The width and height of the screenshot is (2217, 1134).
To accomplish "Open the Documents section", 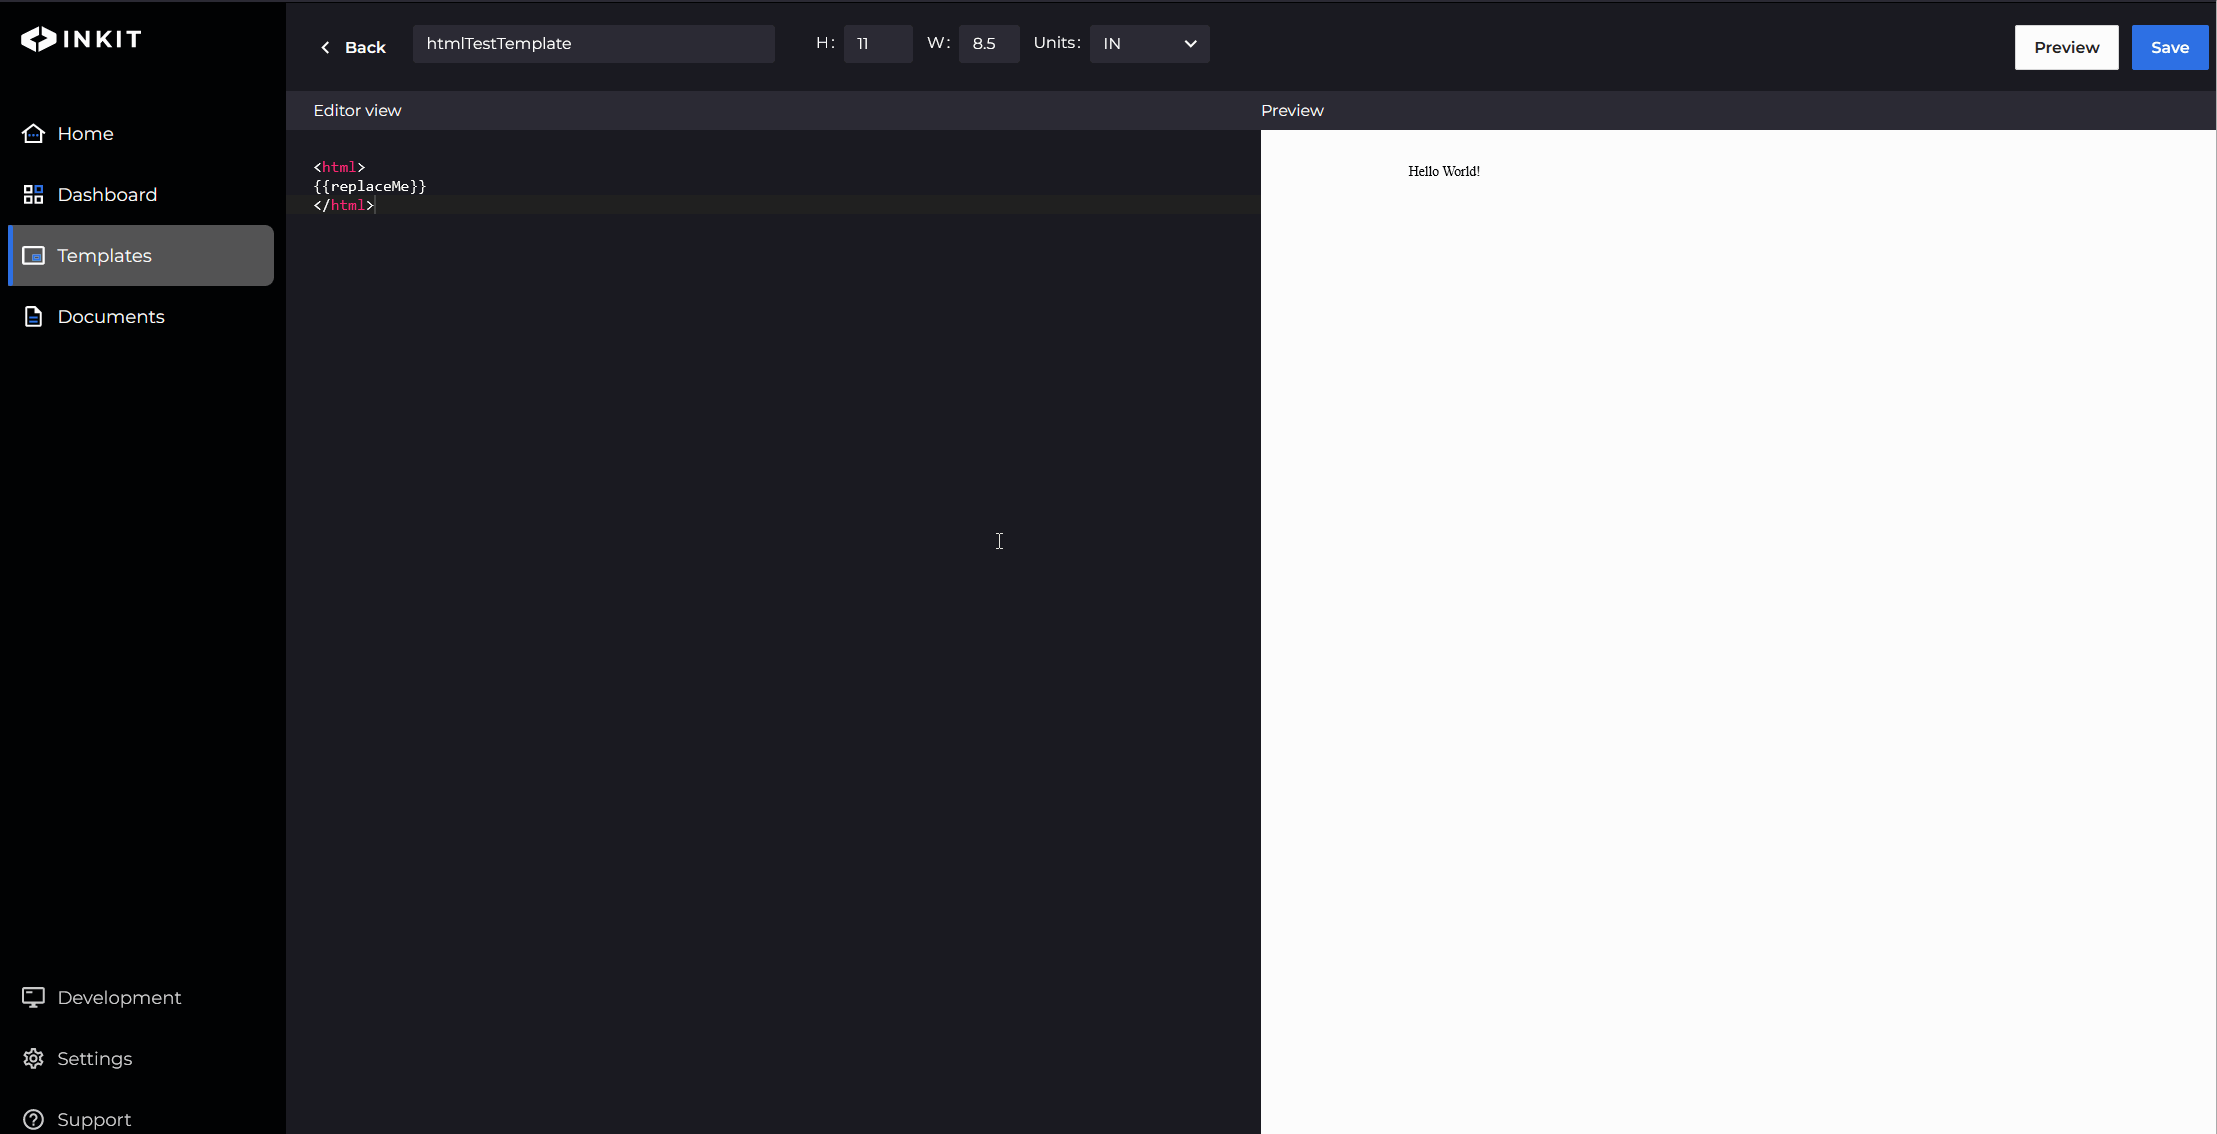I will pos(110,315).
